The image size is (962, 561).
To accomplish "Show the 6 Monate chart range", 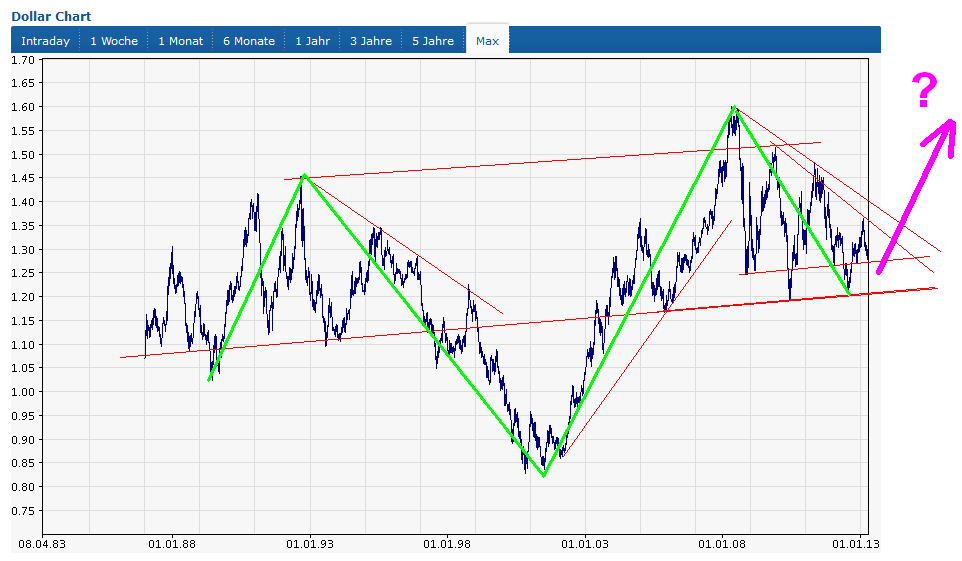I will (x=249, y=41).
